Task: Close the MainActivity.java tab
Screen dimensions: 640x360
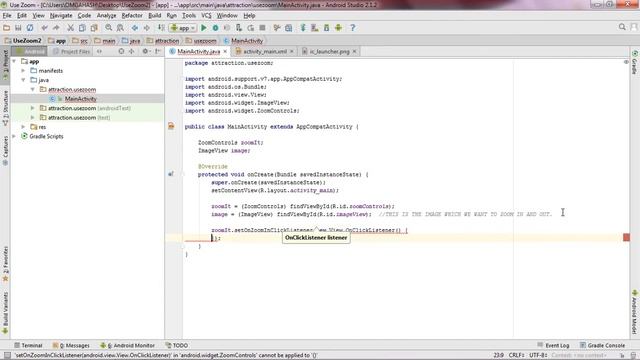Action: [x=225, y=51]
